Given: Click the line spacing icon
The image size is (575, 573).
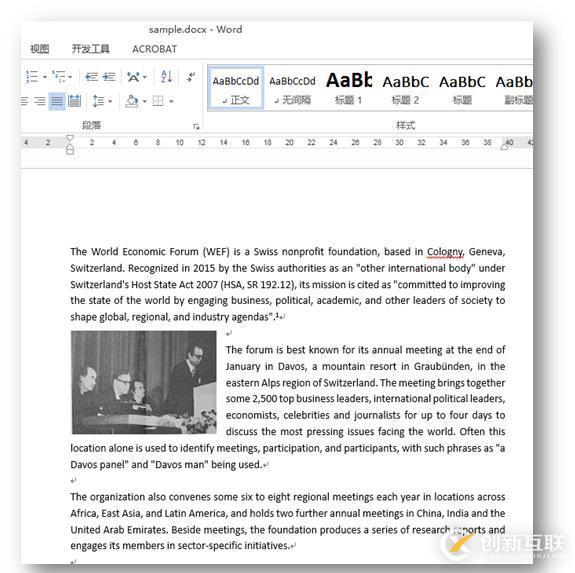Looking at the screenshot, I should (x=98, y=101).
